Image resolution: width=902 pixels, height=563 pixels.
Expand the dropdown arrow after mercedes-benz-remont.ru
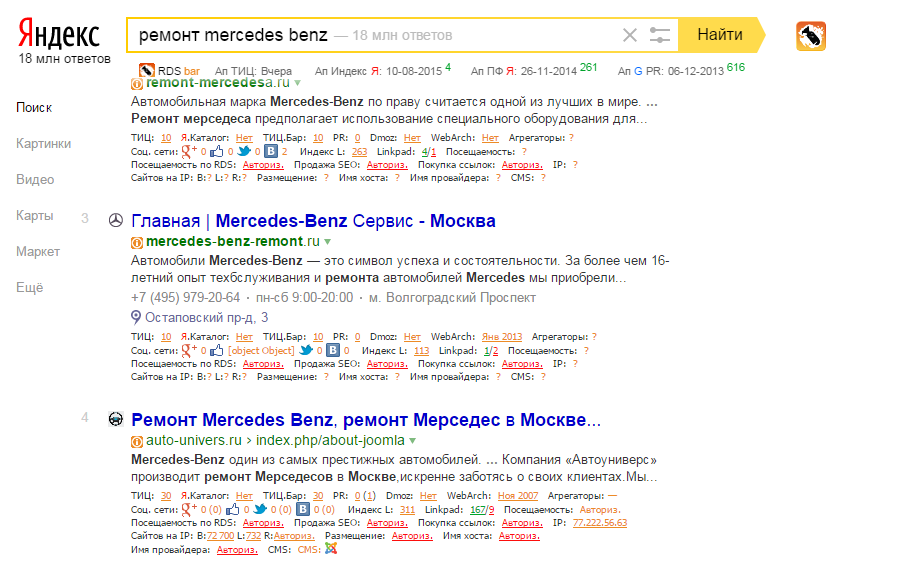point(327,242)
